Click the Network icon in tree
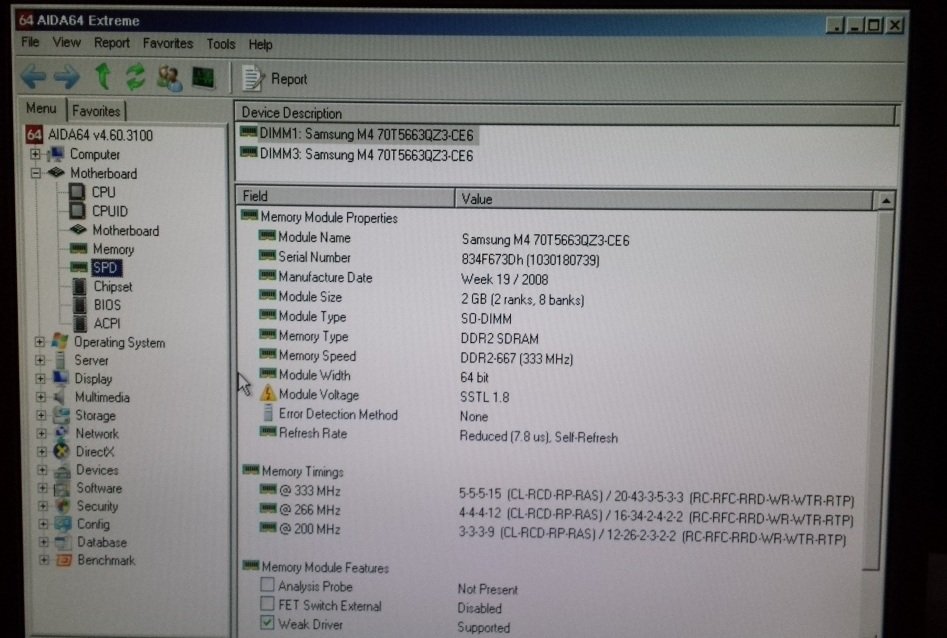This screenshot has height=638, width=947. (x=61, y=433)
